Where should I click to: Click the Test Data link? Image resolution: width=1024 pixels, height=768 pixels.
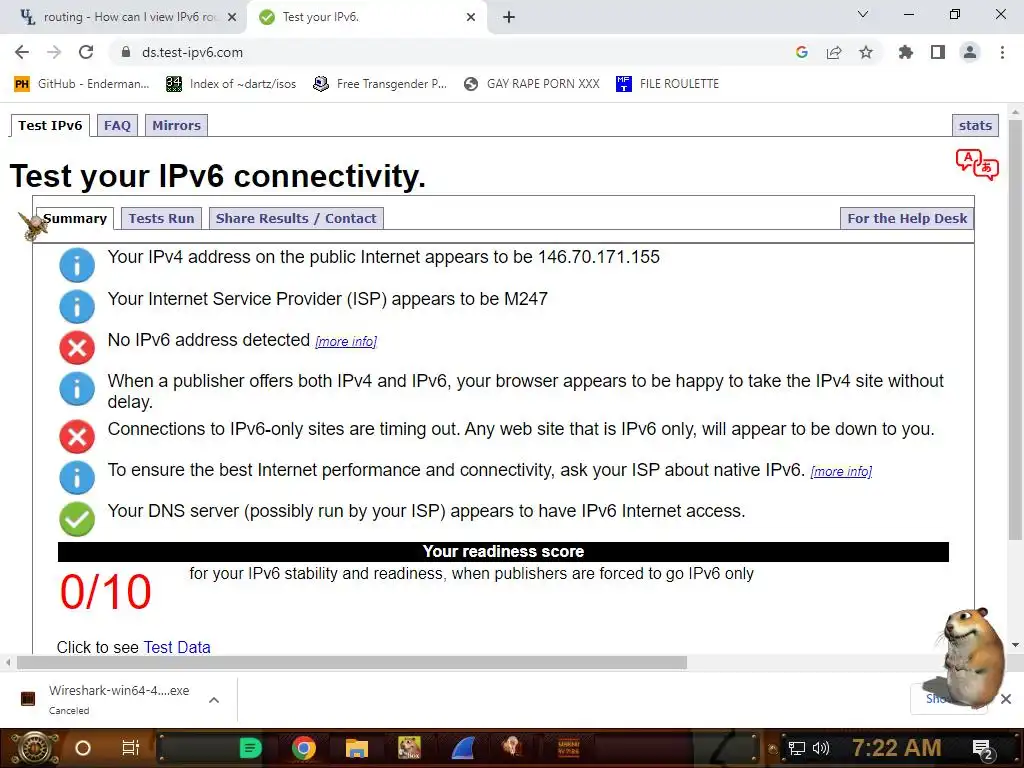pyautogui.click(x=177, y=647)
